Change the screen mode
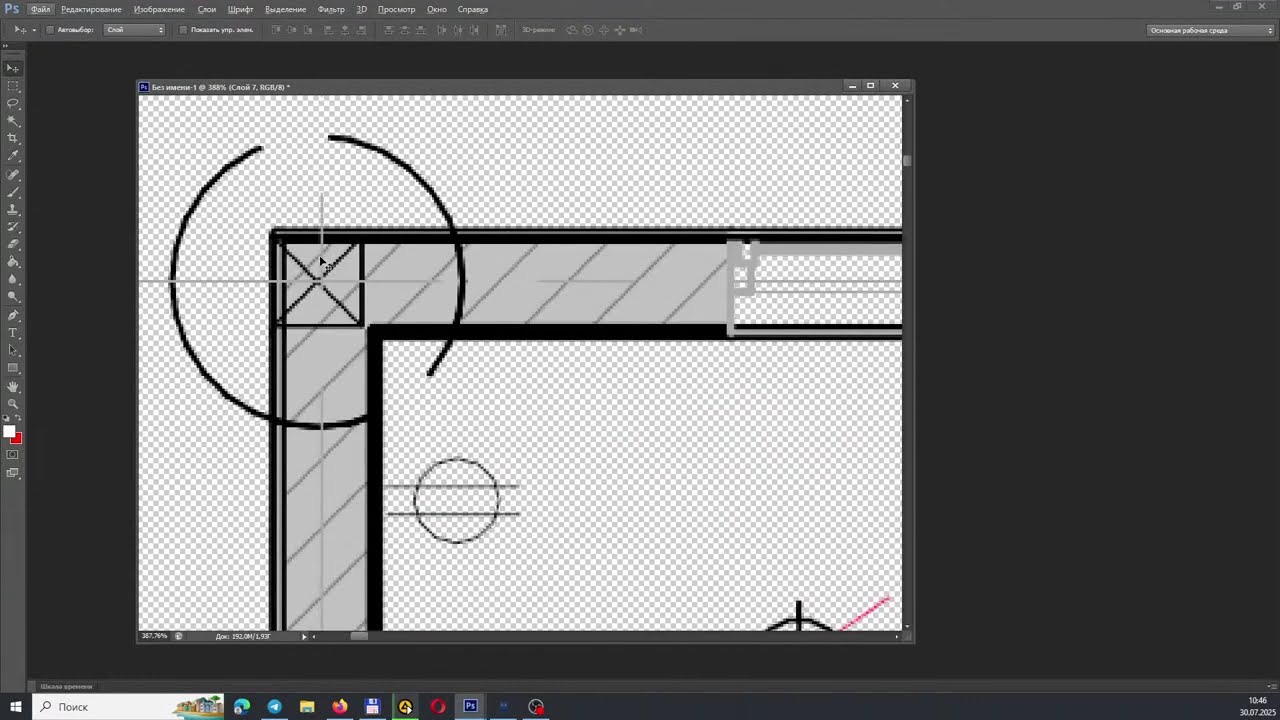 tap(13, 473)
